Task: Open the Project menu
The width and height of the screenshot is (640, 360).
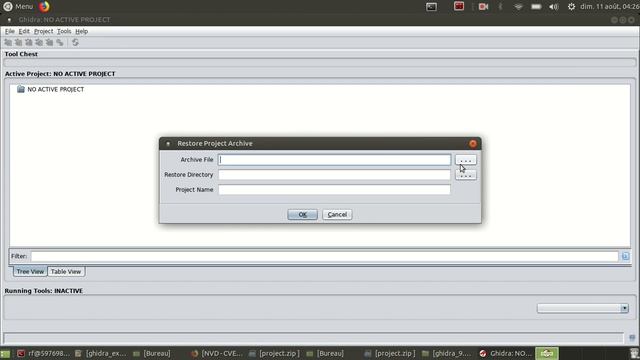Action: pos(43,31)
